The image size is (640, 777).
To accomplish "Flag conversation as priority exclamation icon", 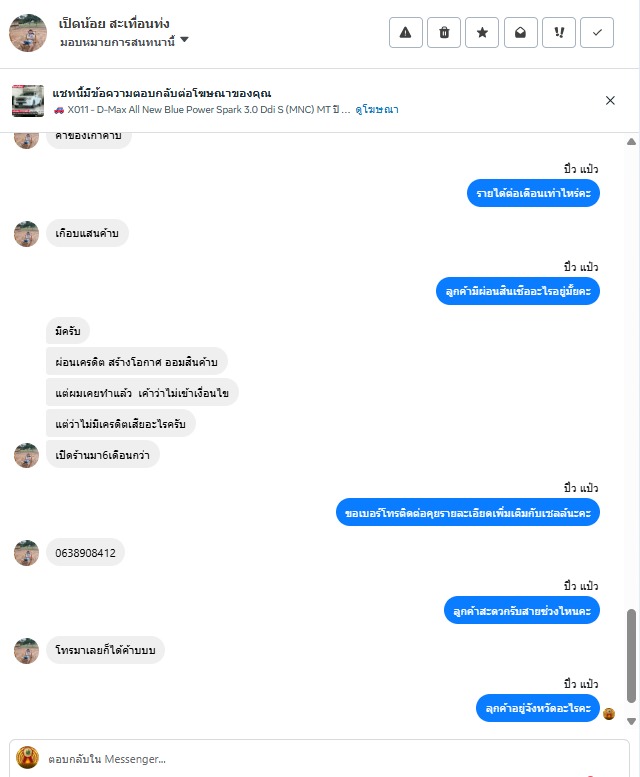I will tap(559, 33).
